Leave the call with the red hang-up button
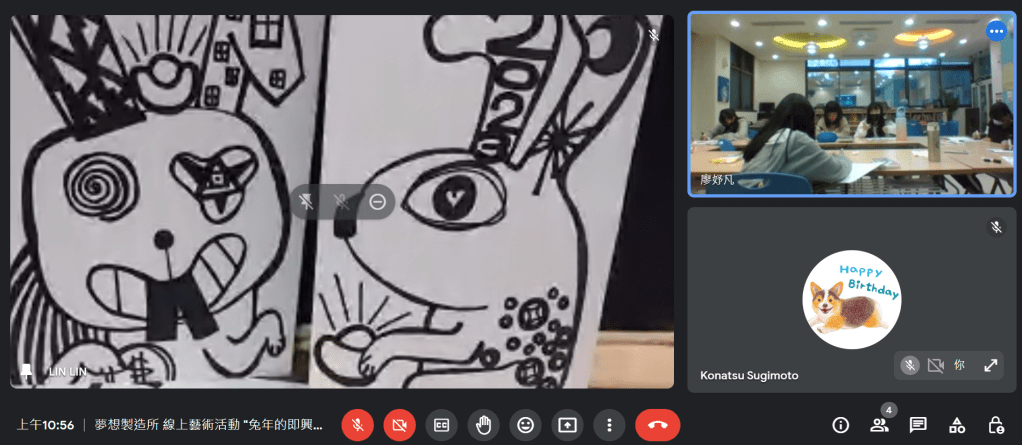1022x445 pixels. pyautogui.click(x=657, y=425)
